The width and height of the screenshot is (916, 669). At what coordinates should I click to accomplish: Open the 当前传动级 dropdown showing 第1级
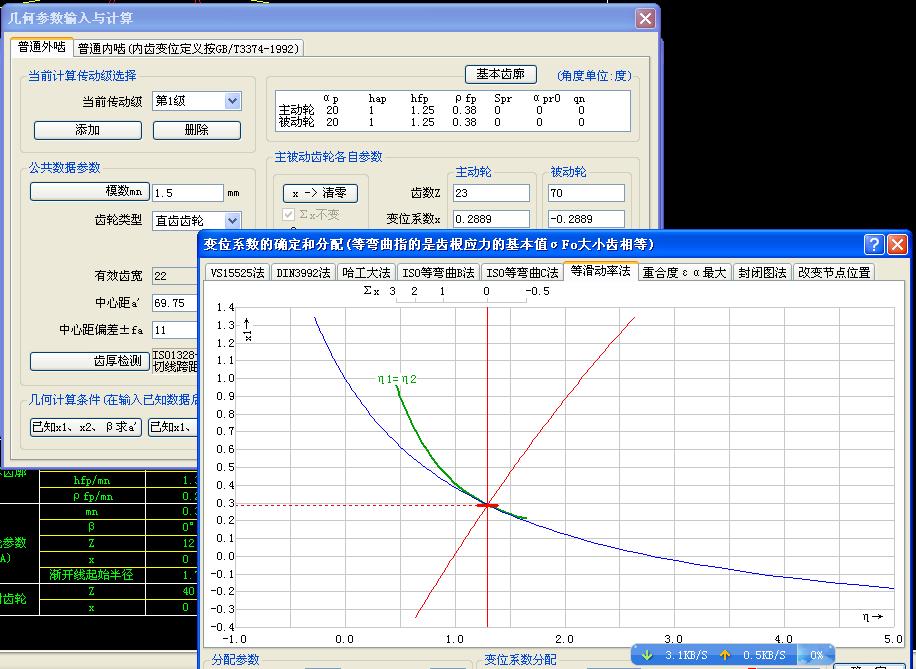click(197, 101)
